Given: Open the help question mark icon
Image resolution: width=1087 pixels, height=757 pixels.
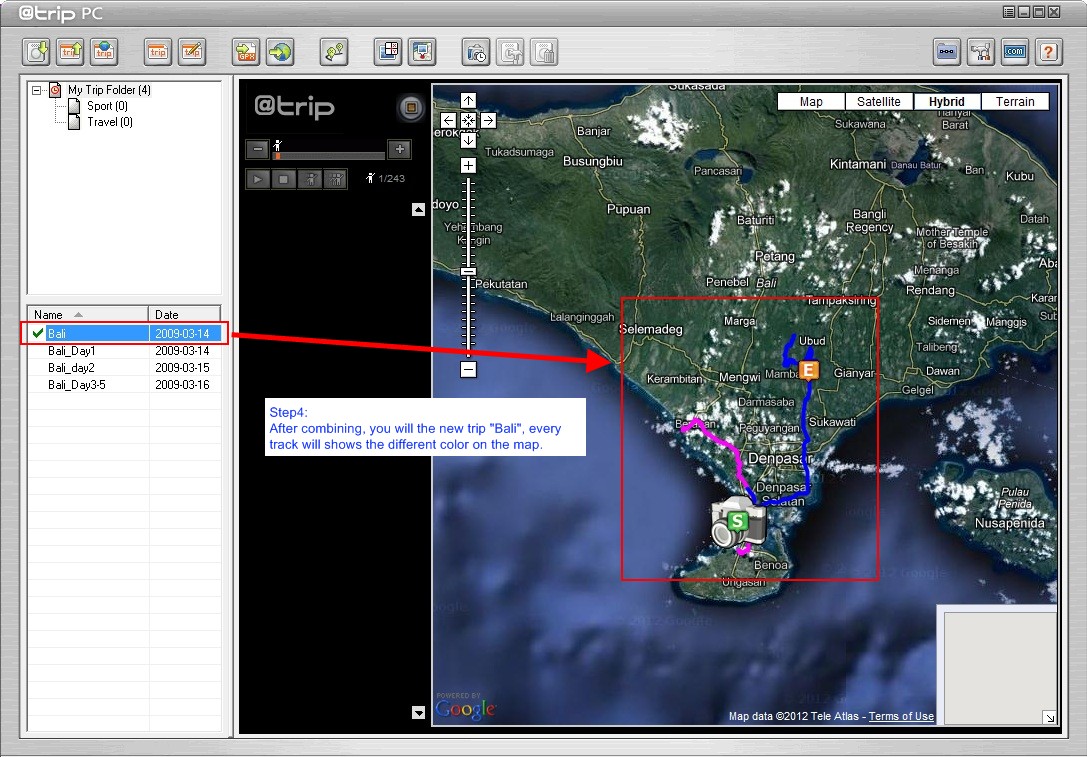Looking at the screenshot, I should click(1049, 52).
